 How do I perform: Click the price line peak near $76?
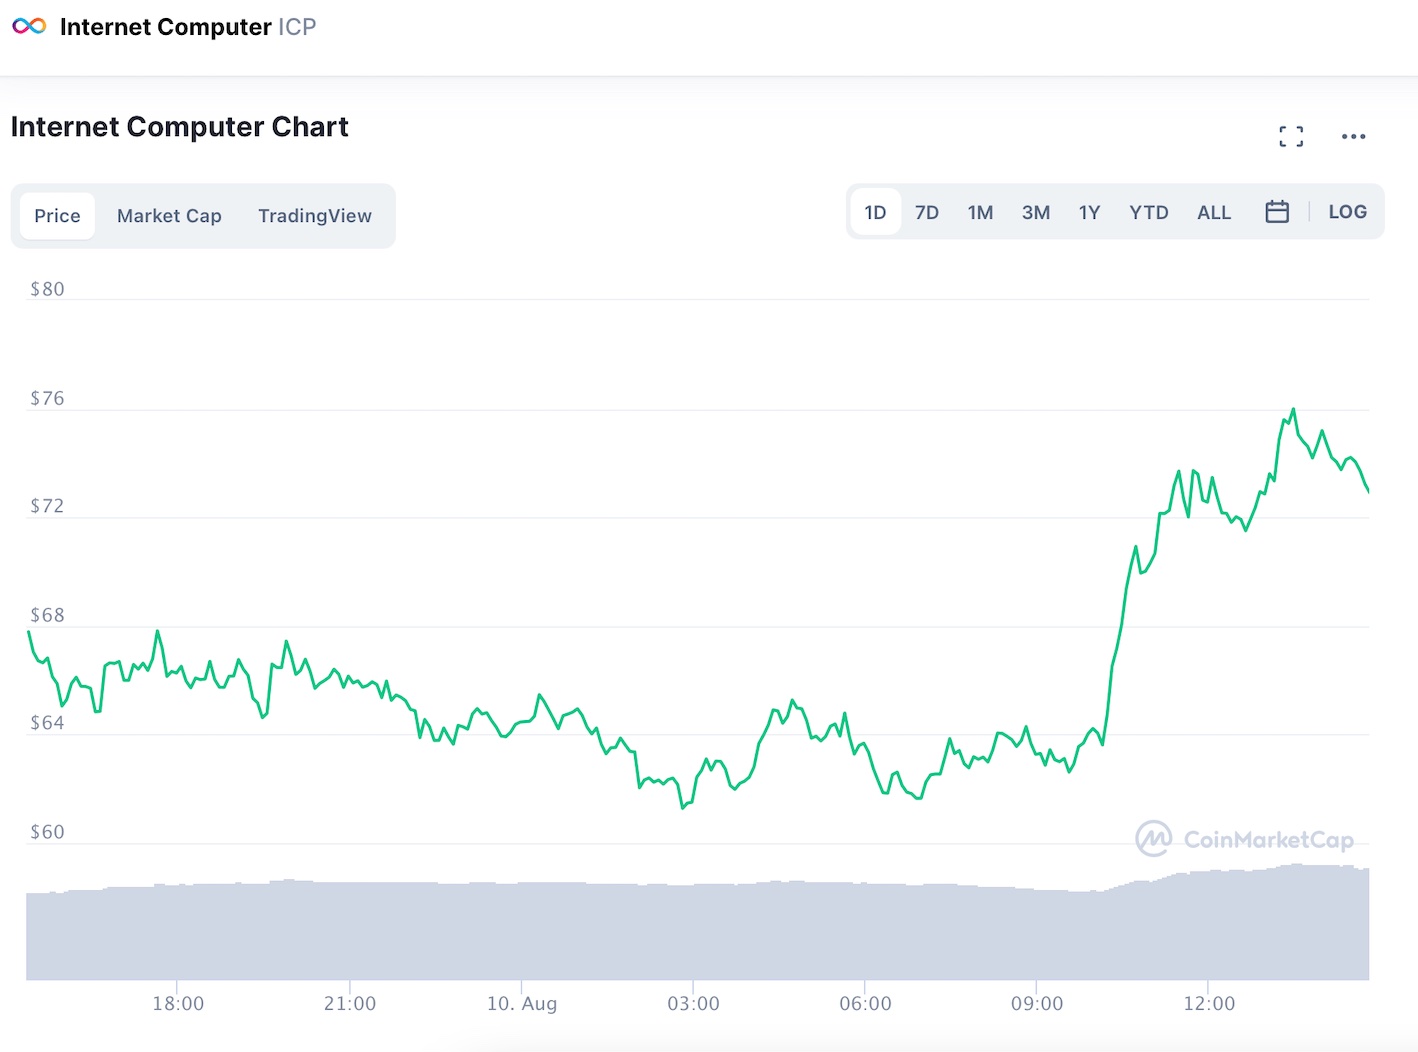pos(1293,410)
